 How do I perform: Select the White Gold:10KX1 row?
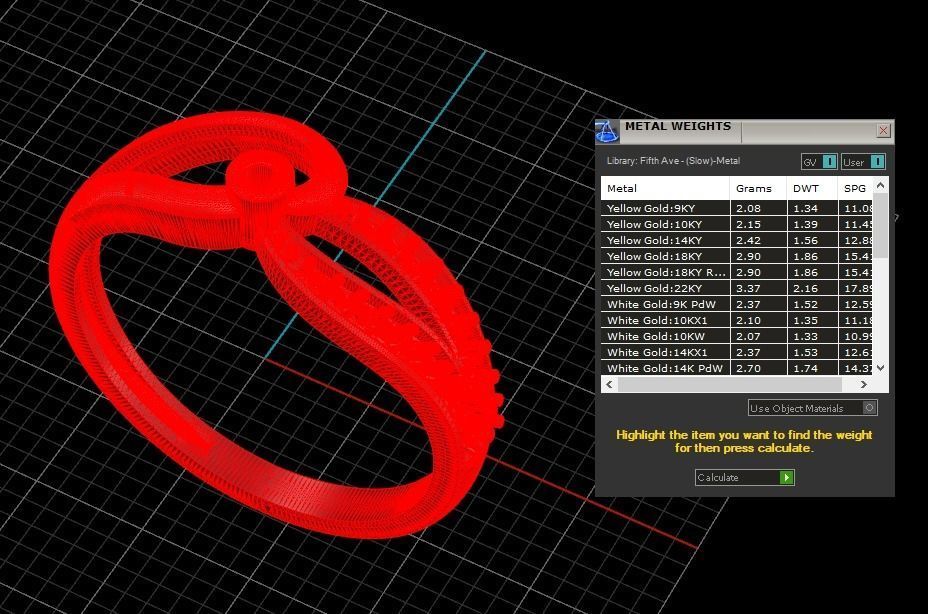point(737,320)
